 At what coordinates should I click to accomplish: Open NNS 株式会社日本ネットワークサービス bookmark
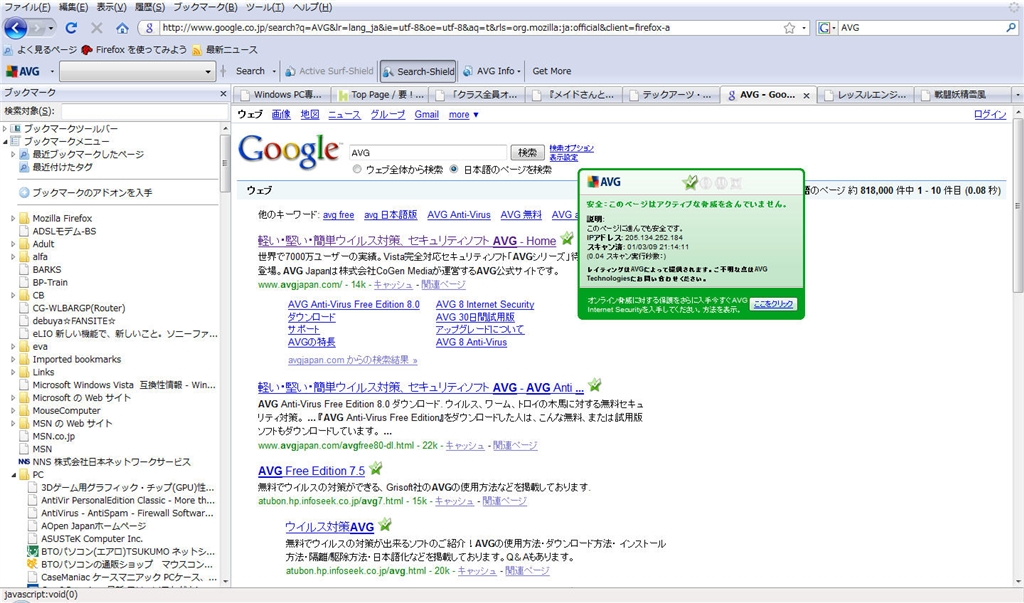point(104,462)
